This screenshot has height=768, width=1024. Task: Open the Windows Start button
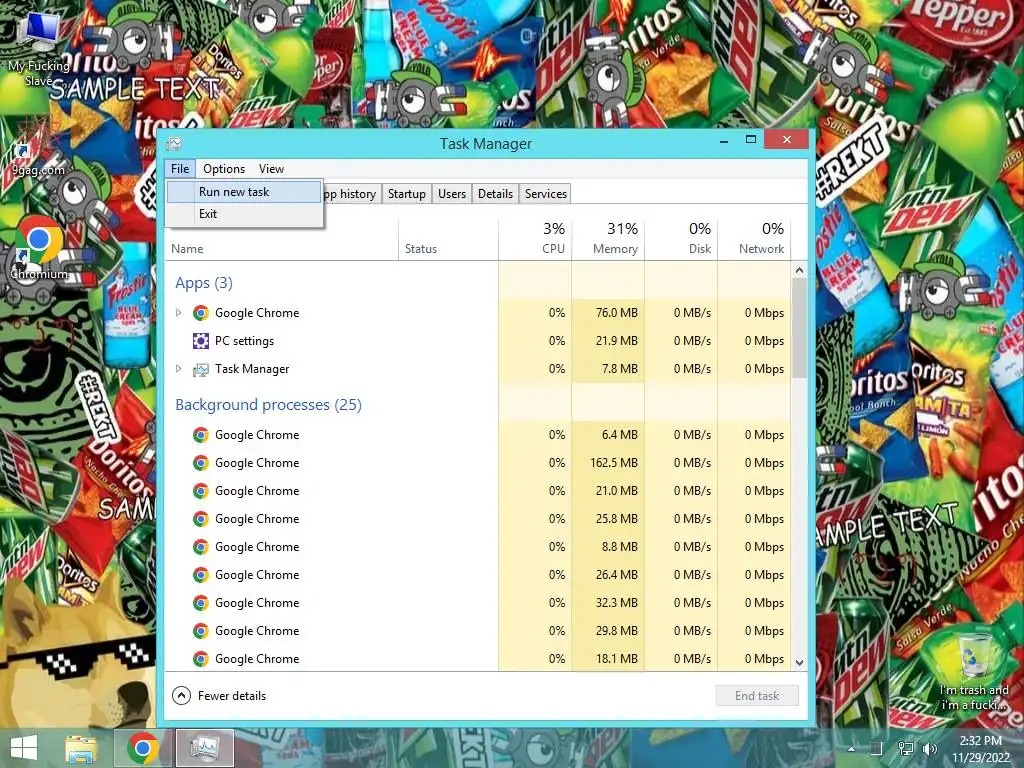point(24,748)
